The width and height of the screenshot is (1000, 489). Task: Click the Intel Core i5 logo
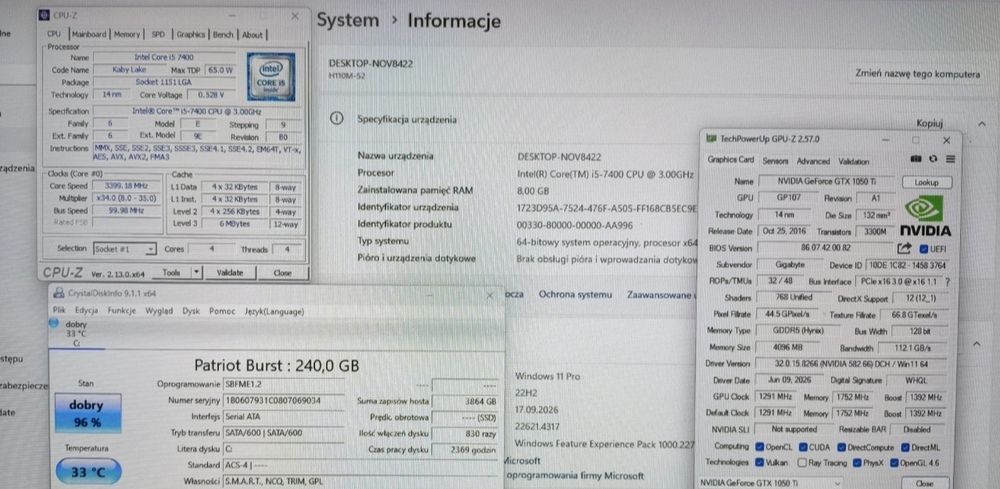pos(271,77)
